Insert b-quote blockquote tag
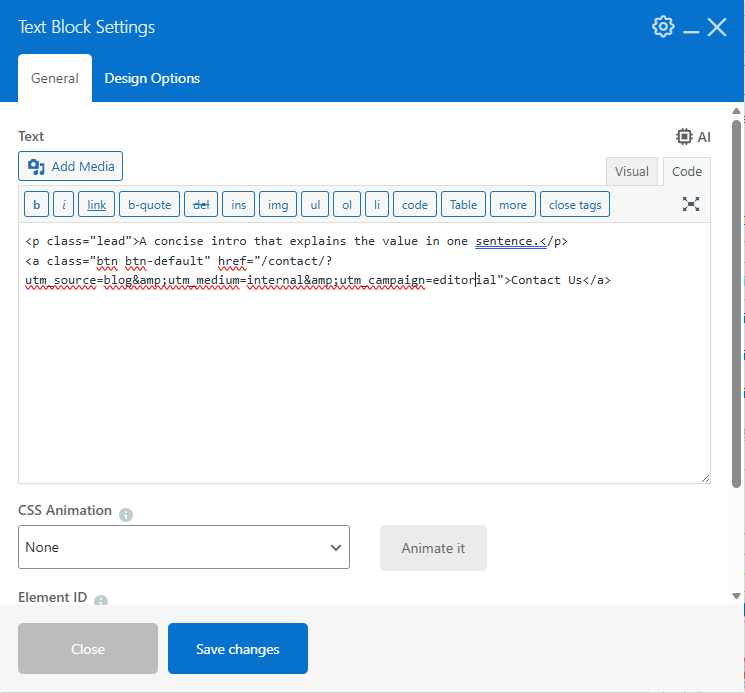Screen dimensions: 745x693 (x=149, y=205)
